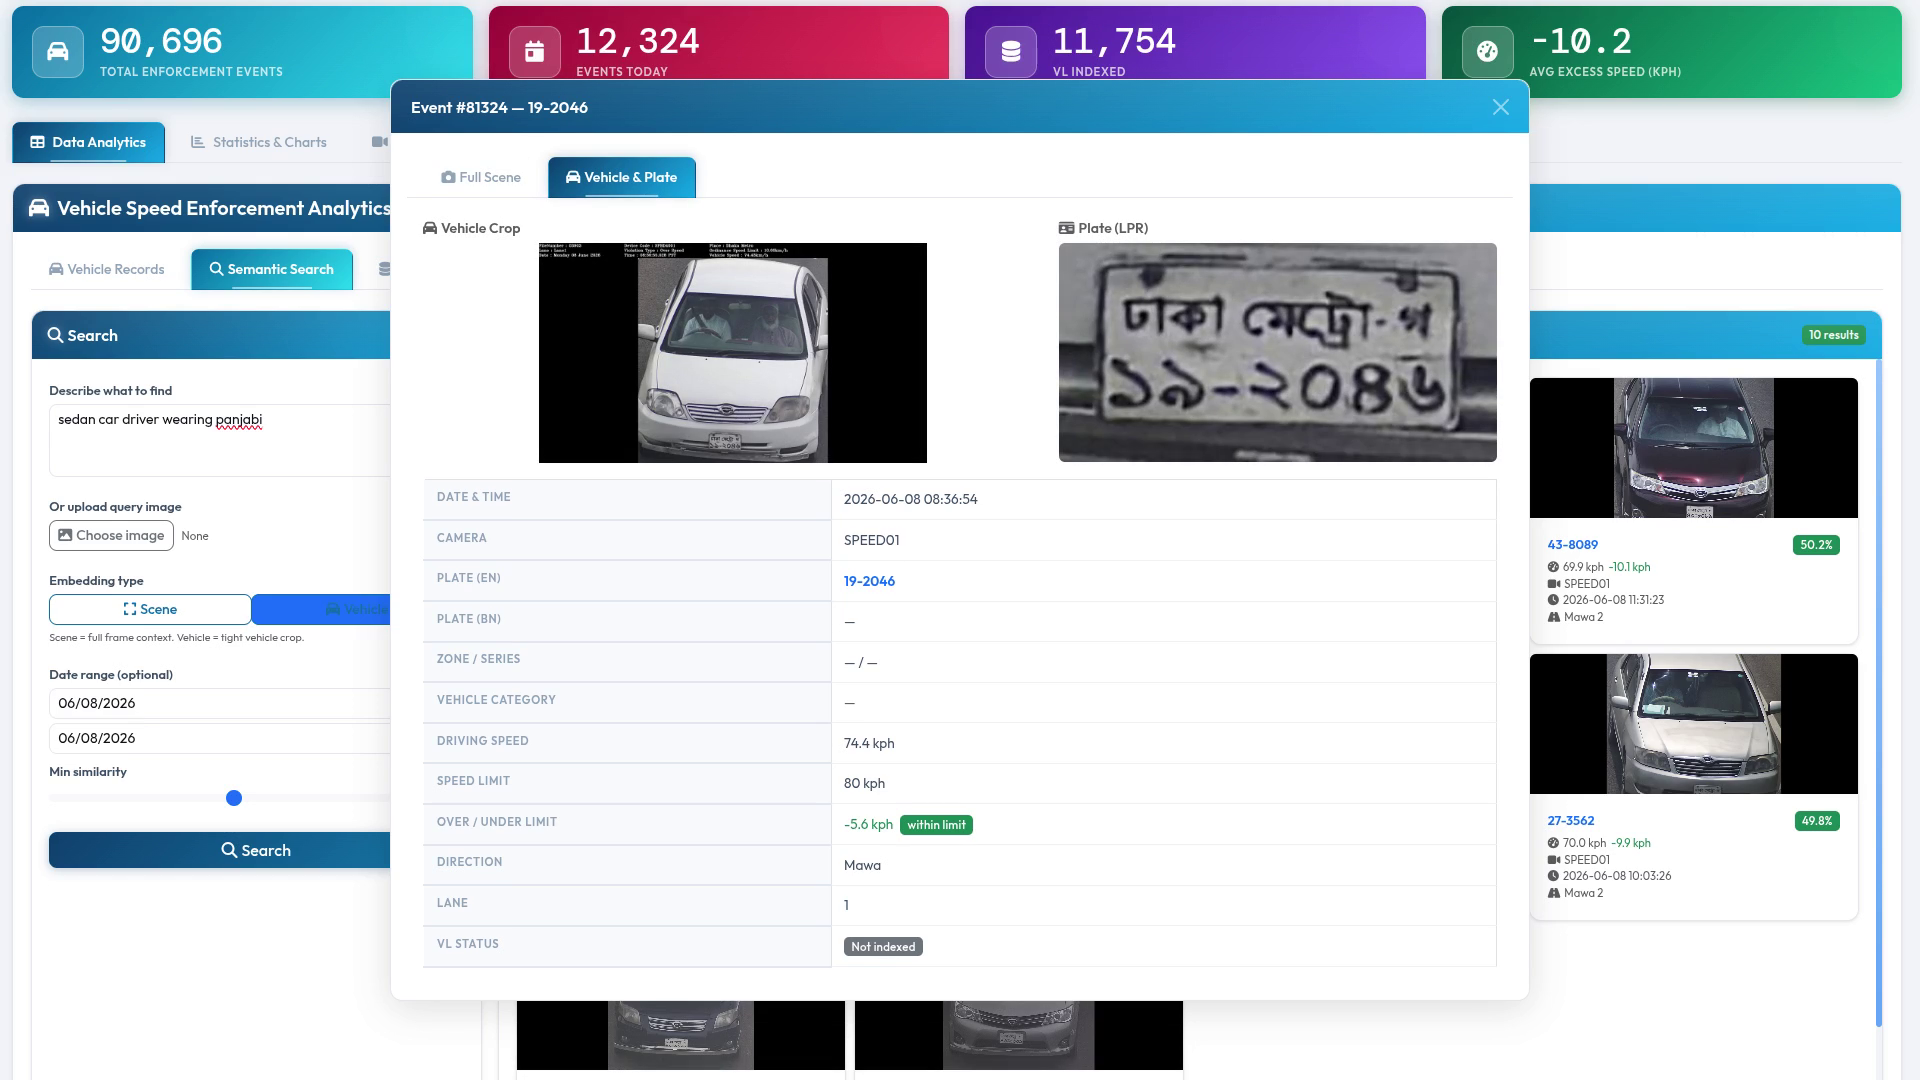
Task: Adjust the Min similarity slider handle
Action: pyautogui.click(x=234, y=798)
